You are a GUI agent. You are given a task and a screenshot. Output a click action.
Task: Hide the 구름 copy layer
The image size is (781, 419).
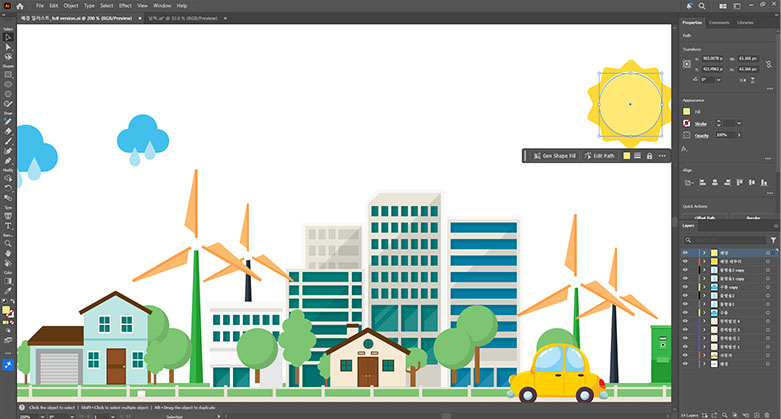685,287
